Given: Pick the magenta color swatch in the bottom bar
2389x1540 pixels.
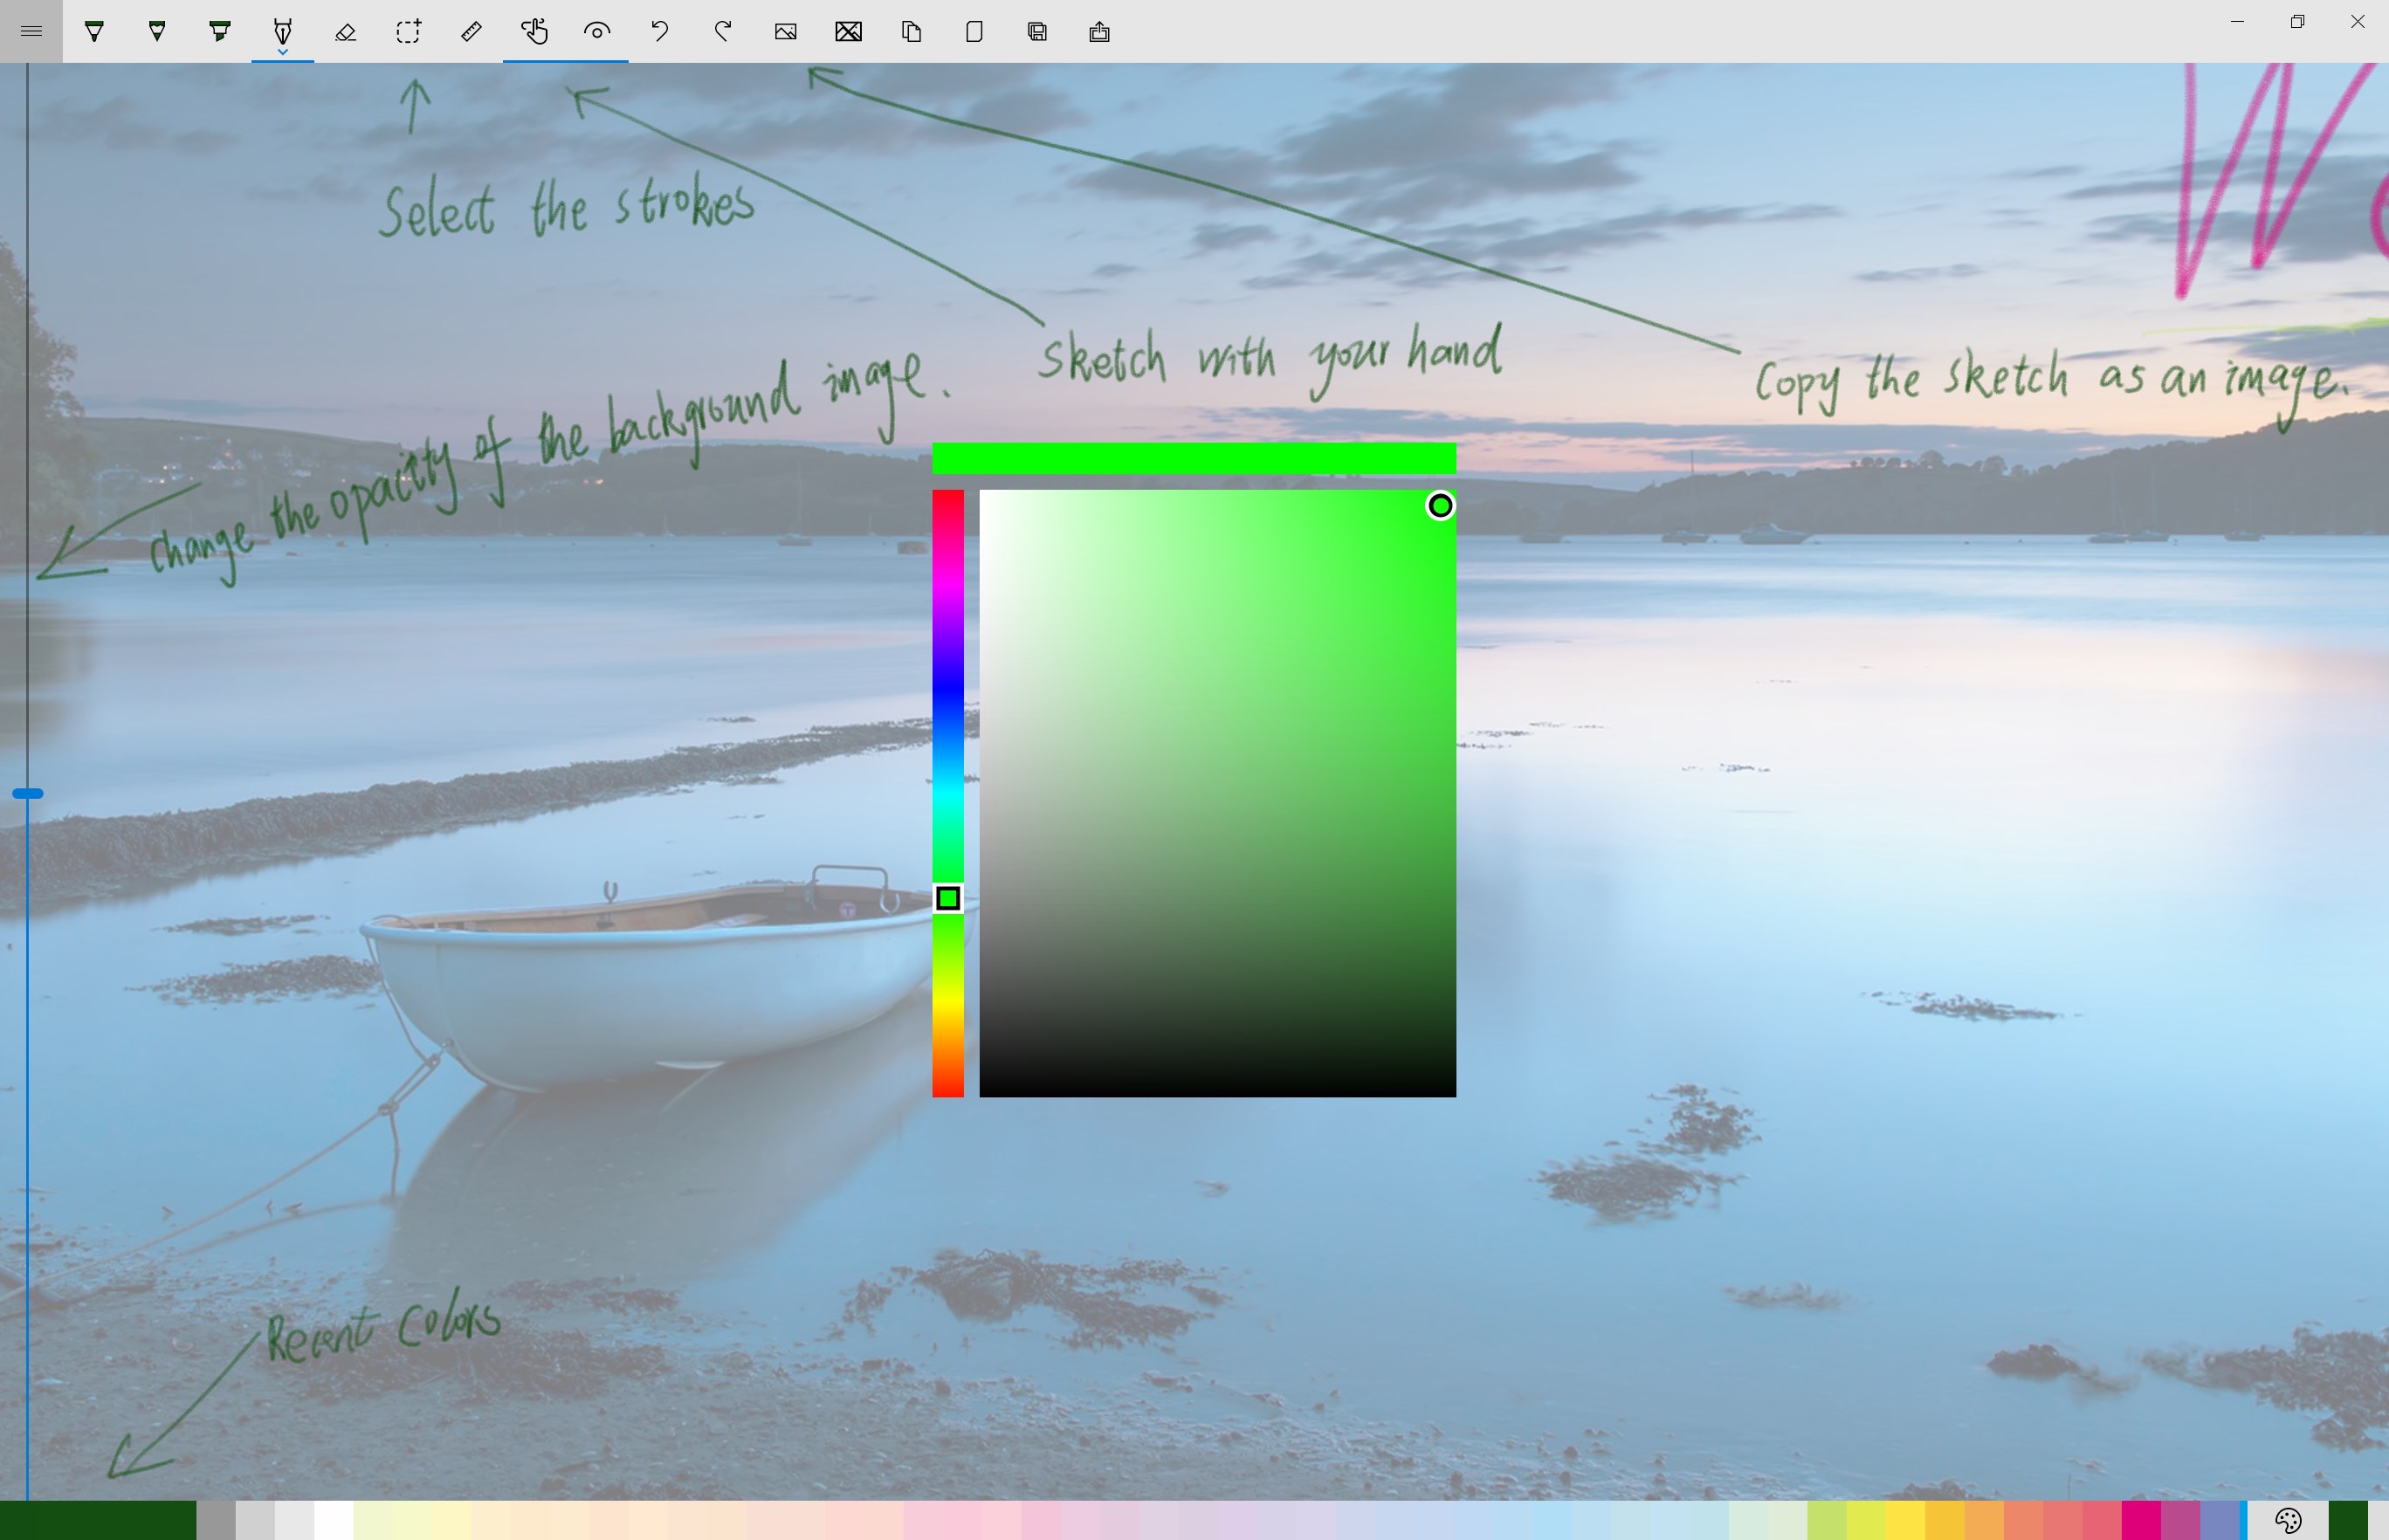Looking at the screenshot, I should tap(2141, 1520).
